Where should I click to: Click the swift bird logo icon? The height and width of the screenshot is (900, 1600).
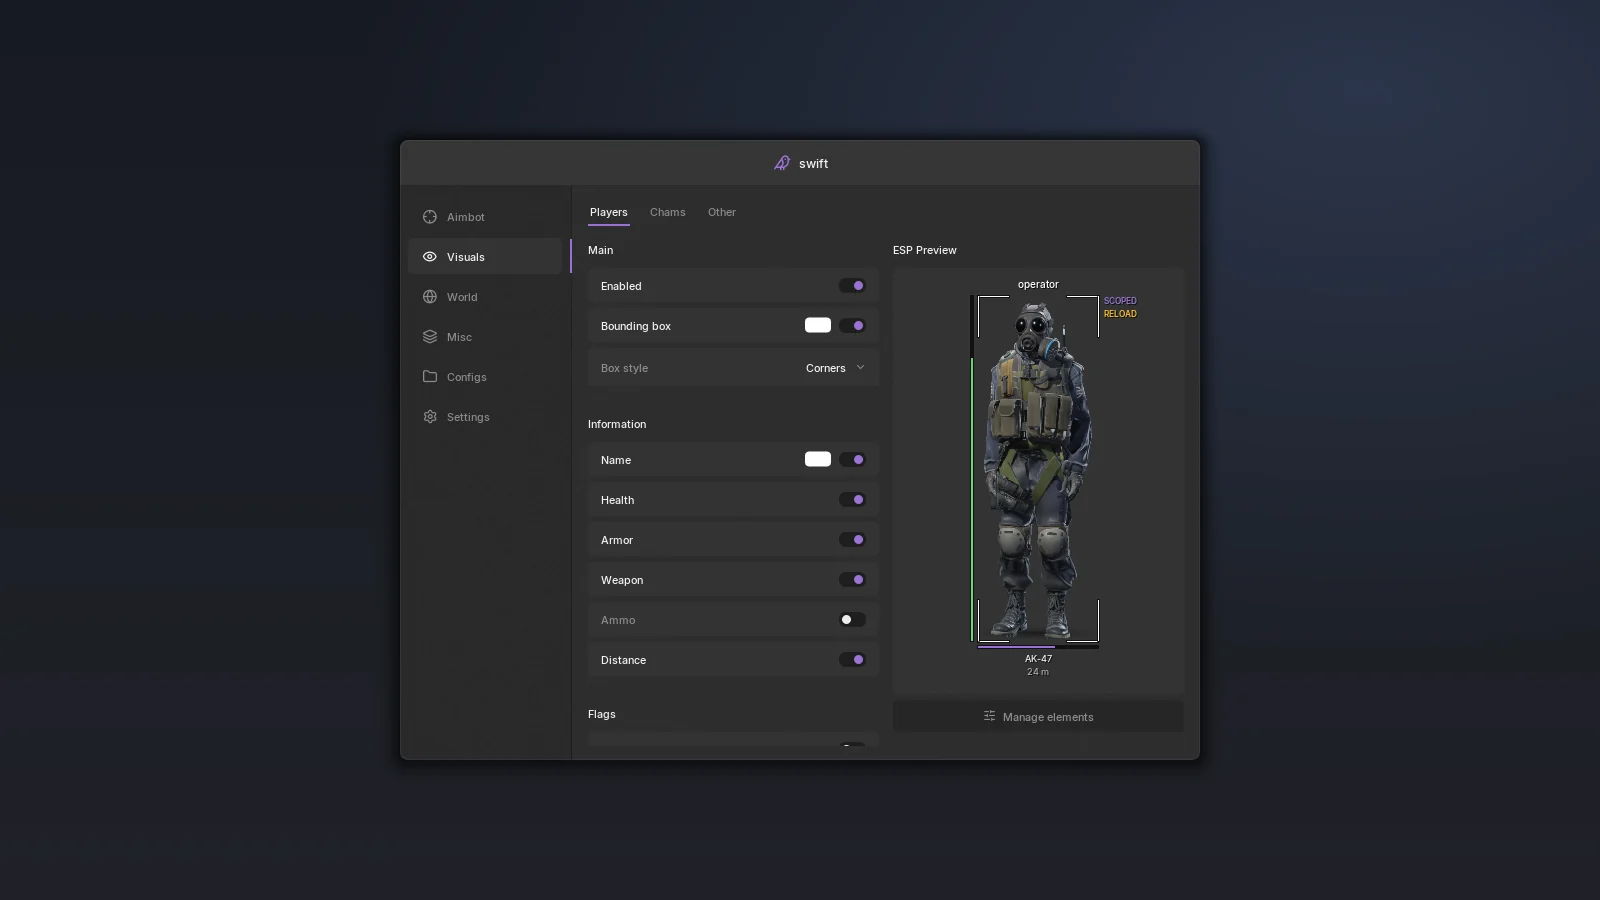[782, 163]
